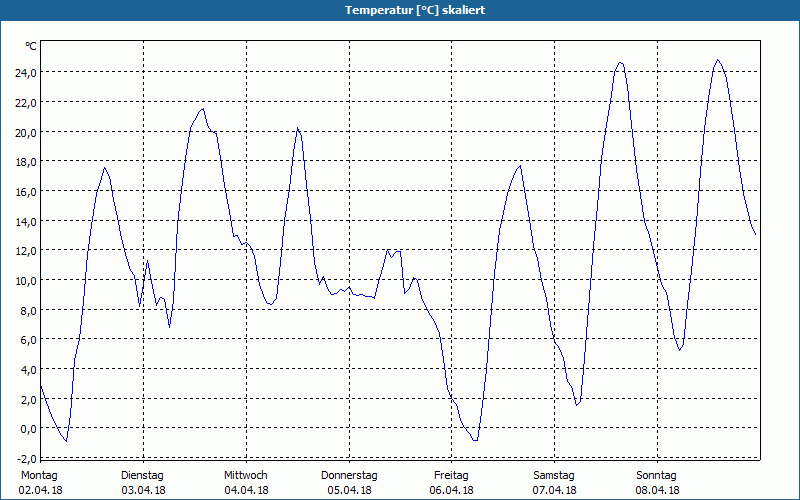Viewport: 800px width, 500px height.
Task: Click the 24,0 value on temperature axis
Action: click(x=26, y=72)
